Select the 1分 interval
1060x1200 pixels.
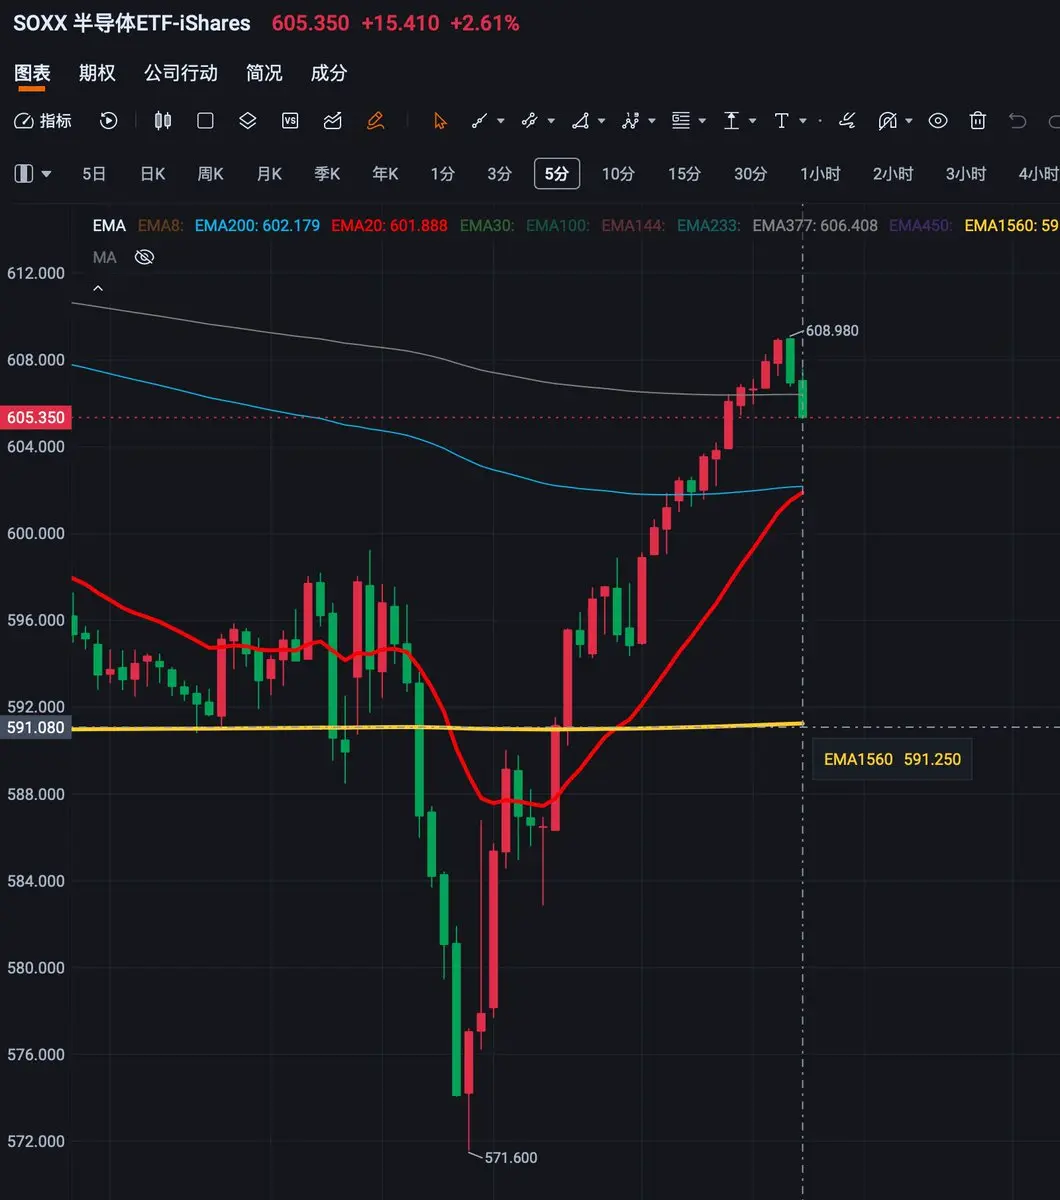442,174
